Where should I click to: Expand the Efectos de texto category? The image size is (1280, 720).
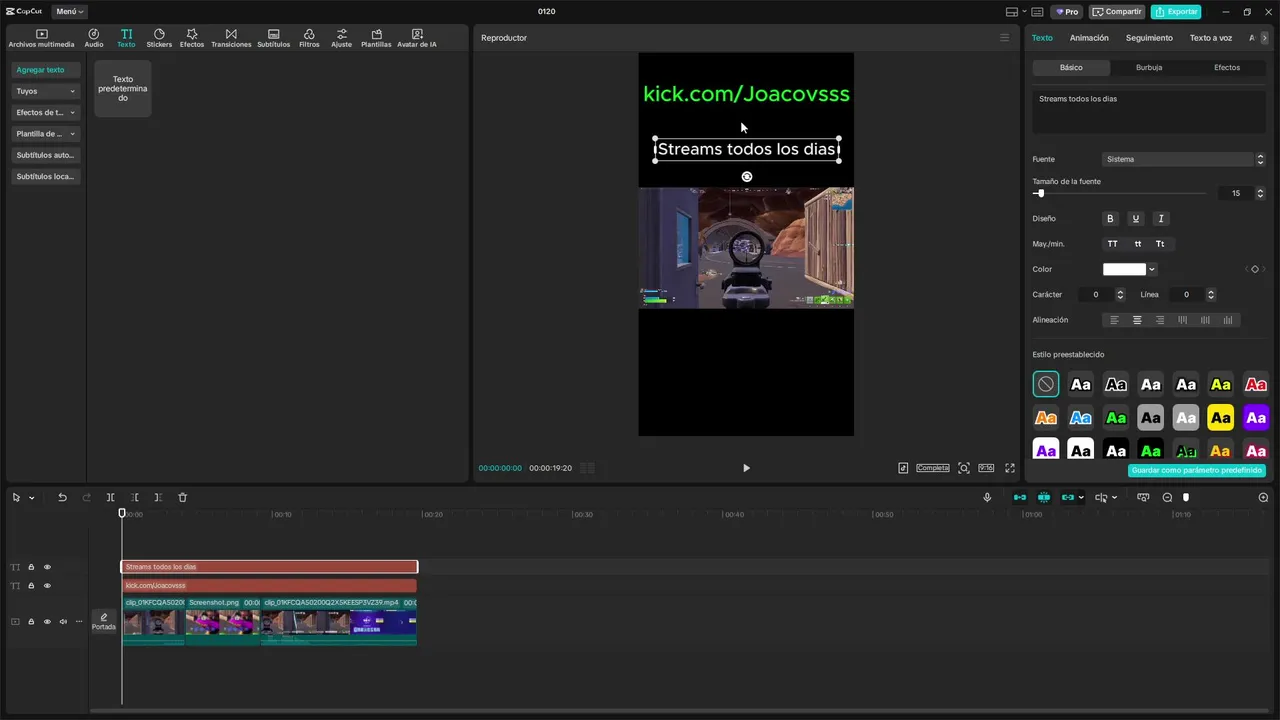(x=45, y=113)
